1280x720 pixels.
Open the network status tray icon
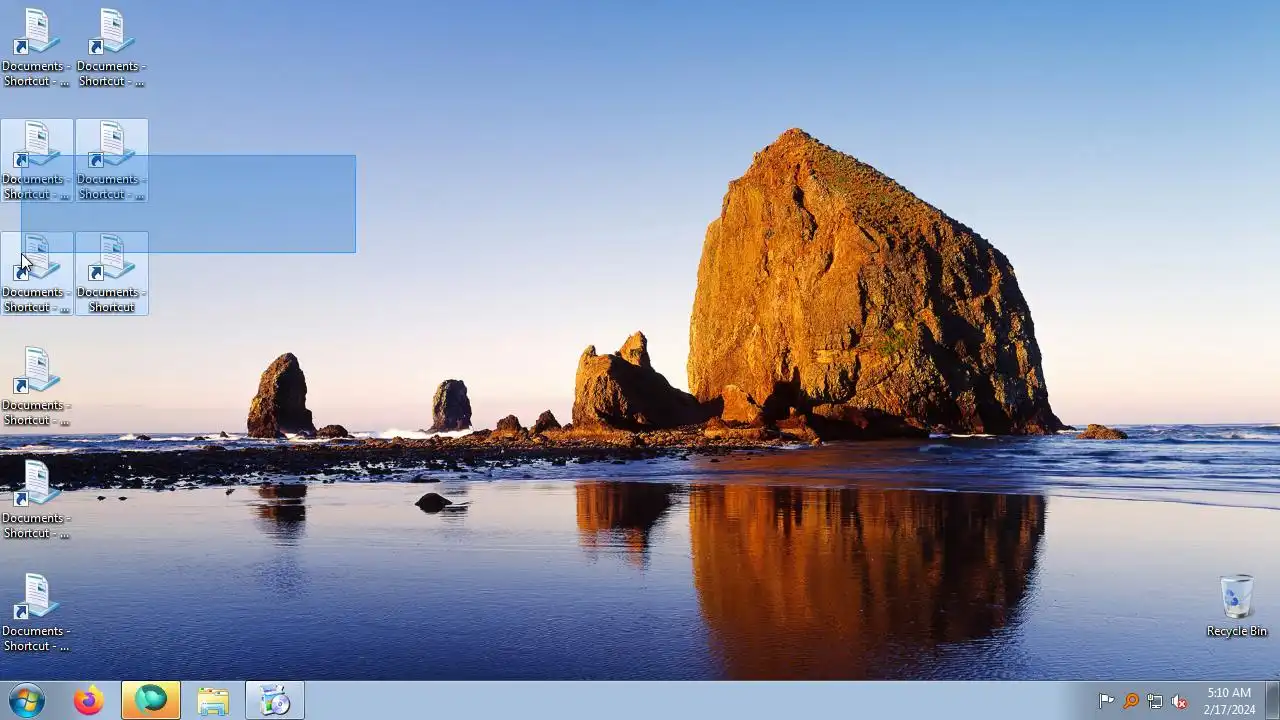click(x=1155, y=701)
